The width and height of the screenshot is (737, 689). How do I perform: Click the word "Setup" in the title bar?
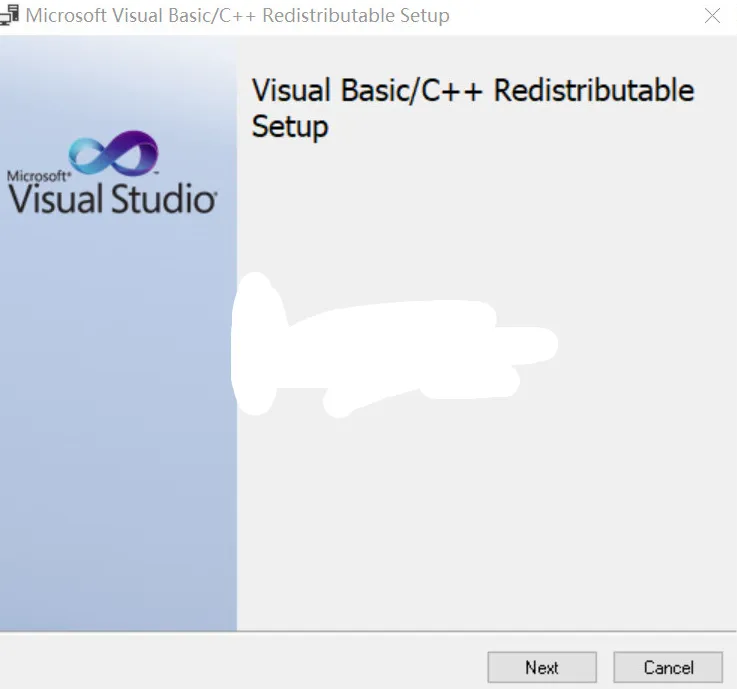(x=424, y=16)
